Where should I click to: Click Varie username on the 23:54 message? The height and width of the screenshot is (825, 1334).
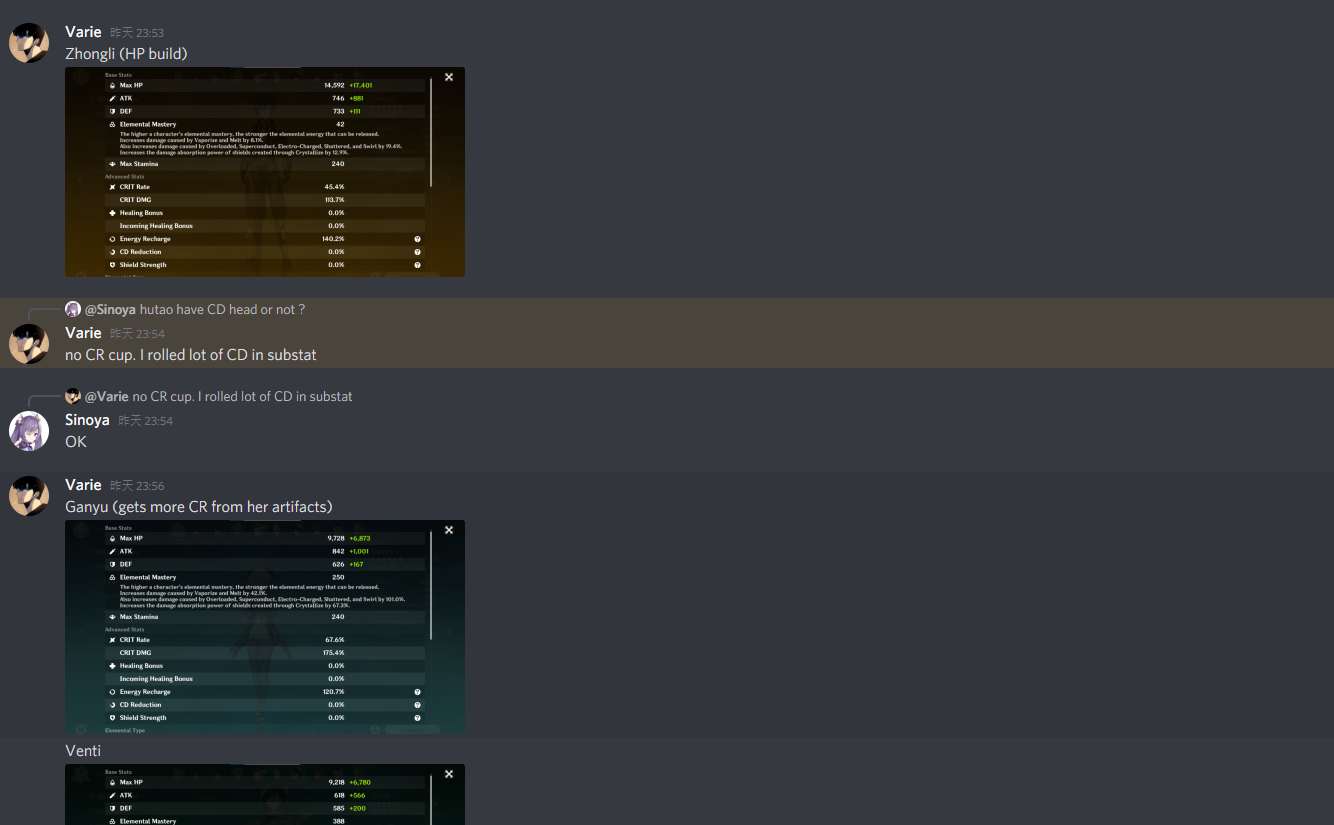(x=83, y=332)
